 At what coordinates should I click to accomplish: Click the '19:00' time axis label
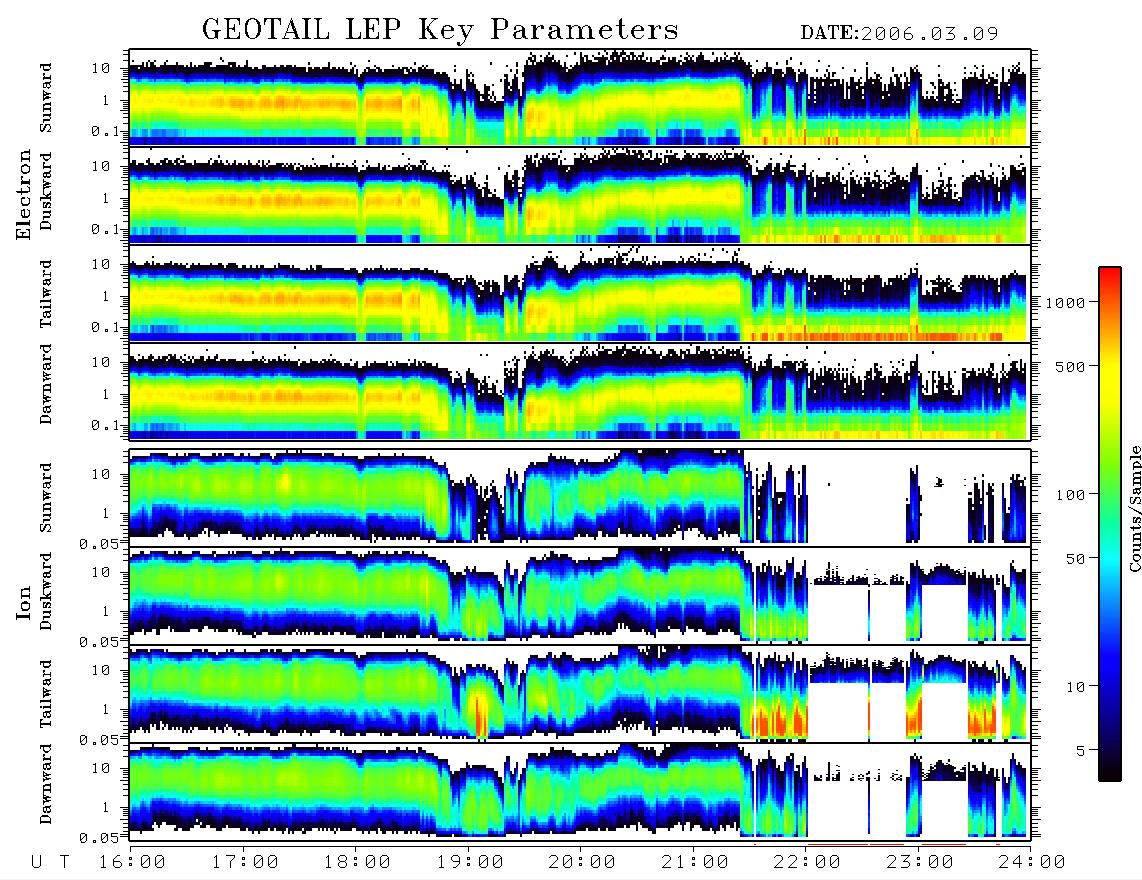coord(470,863)
